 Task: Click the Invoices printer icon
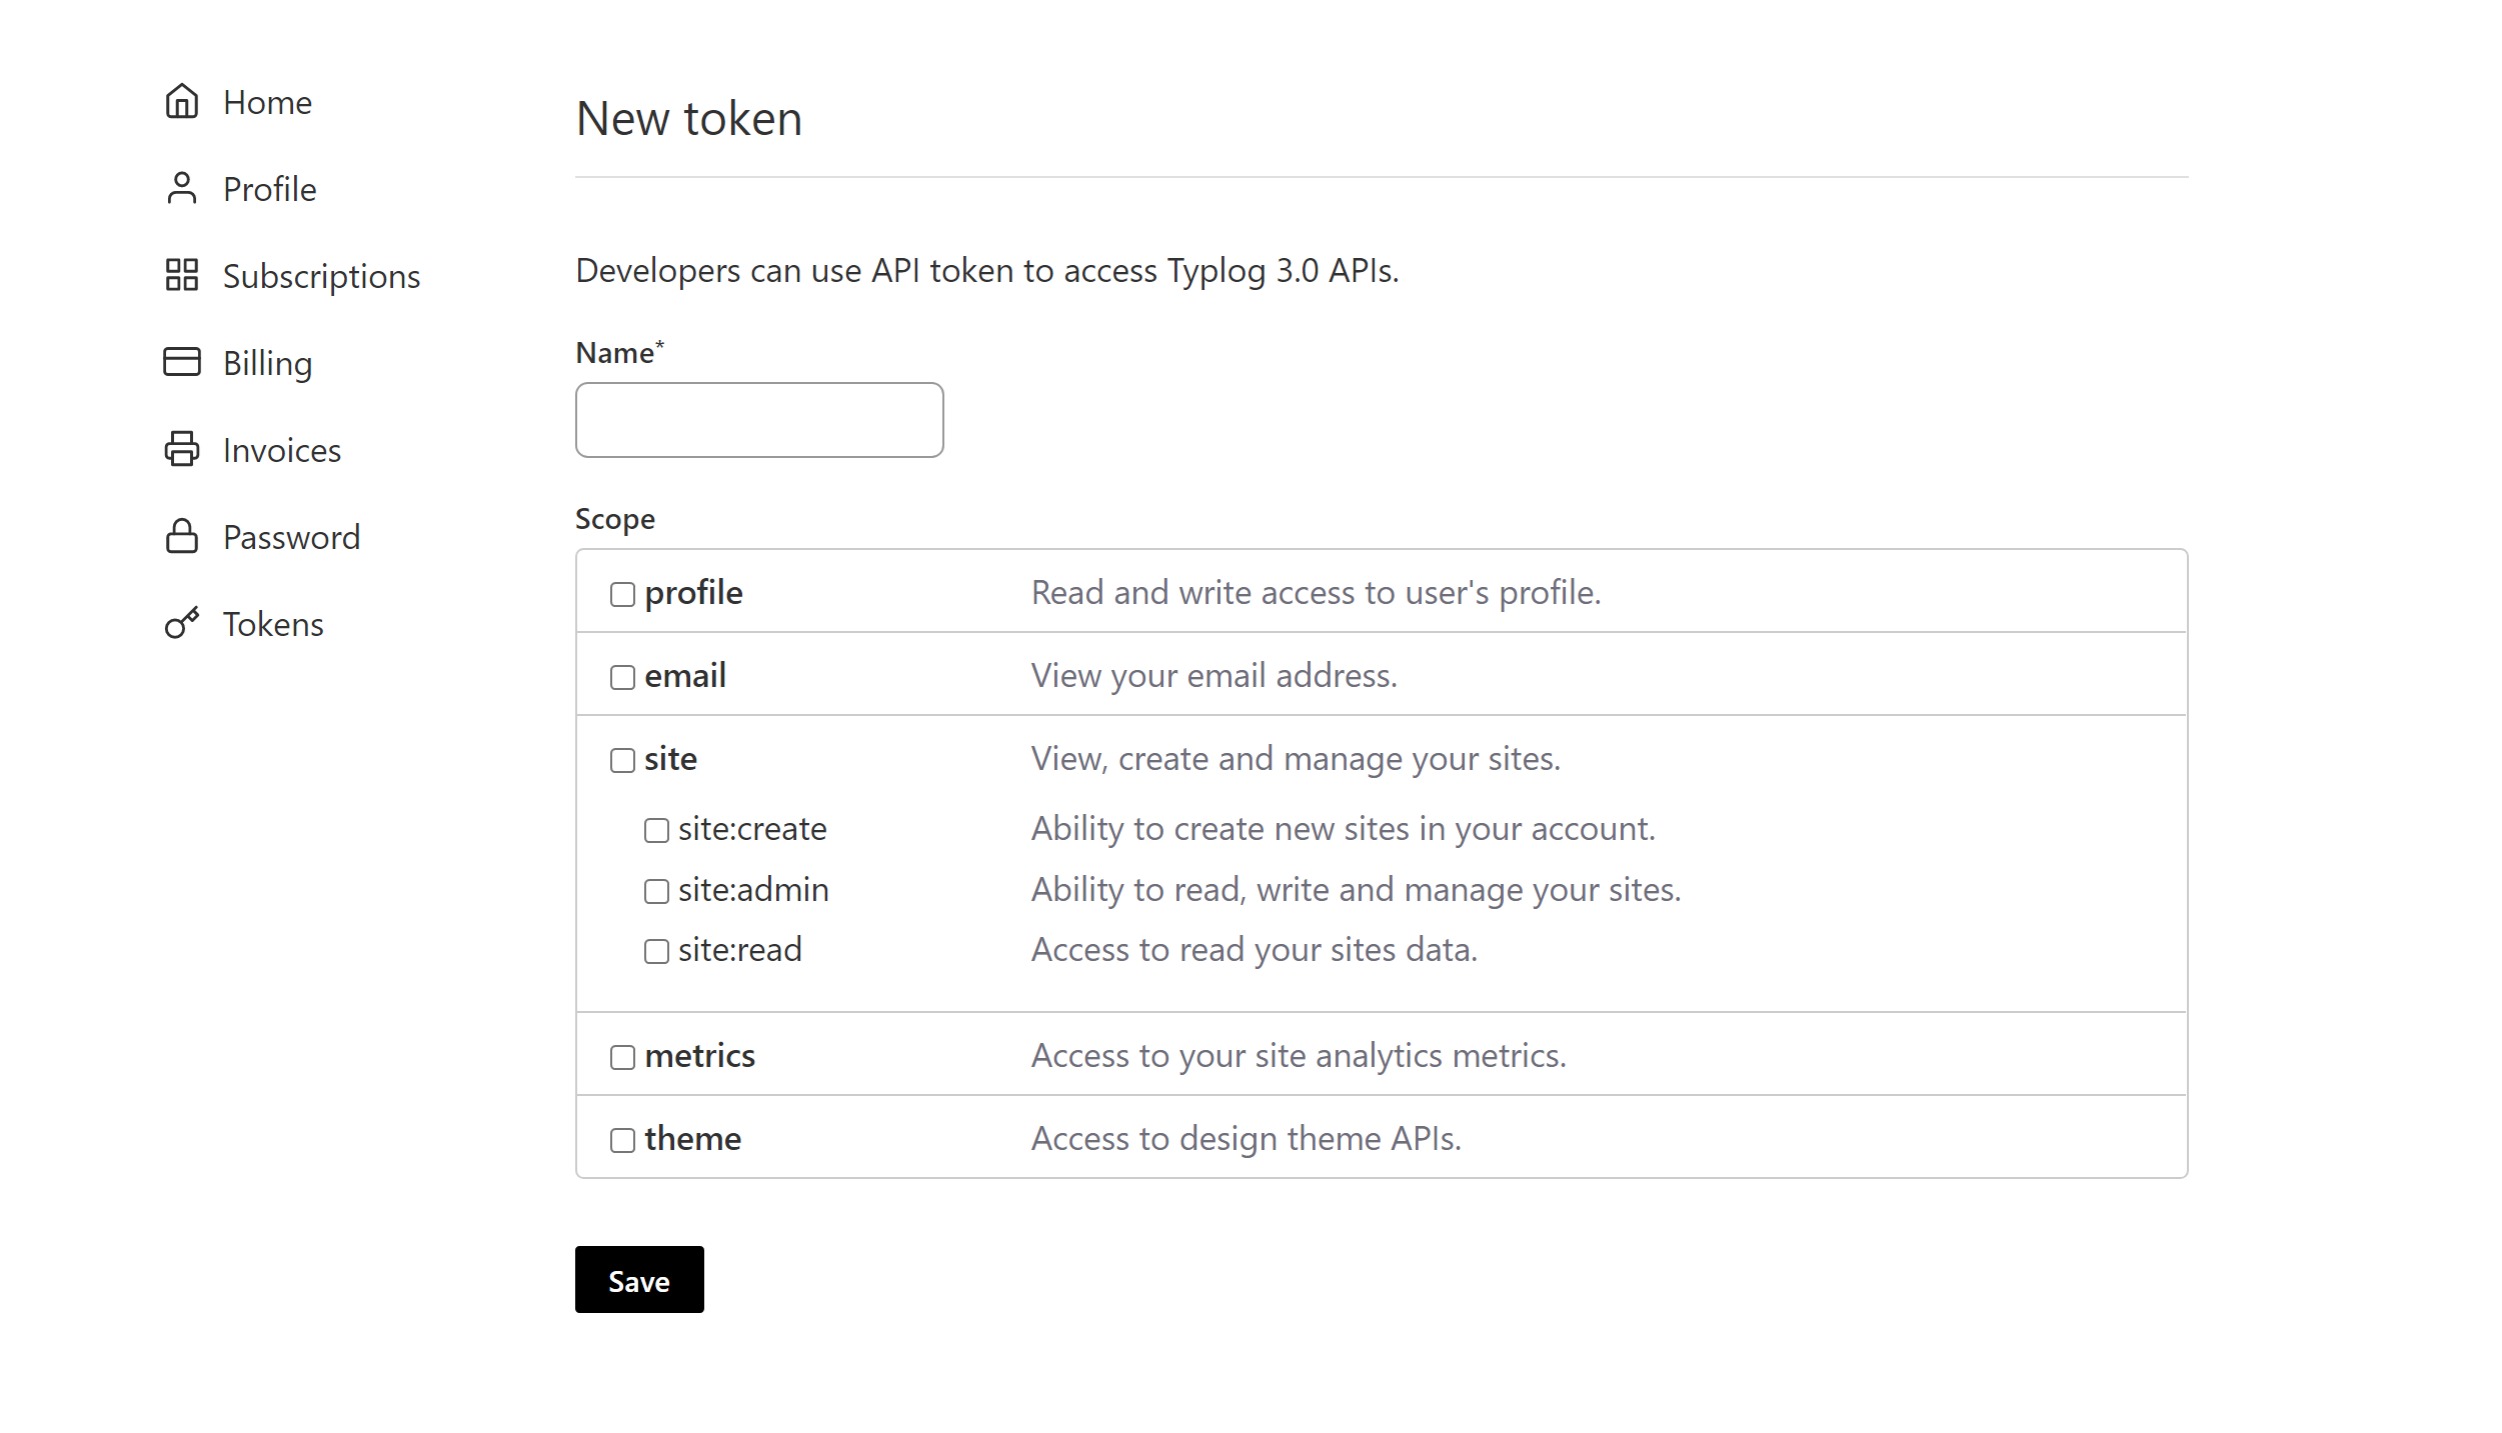pos(180,448)
